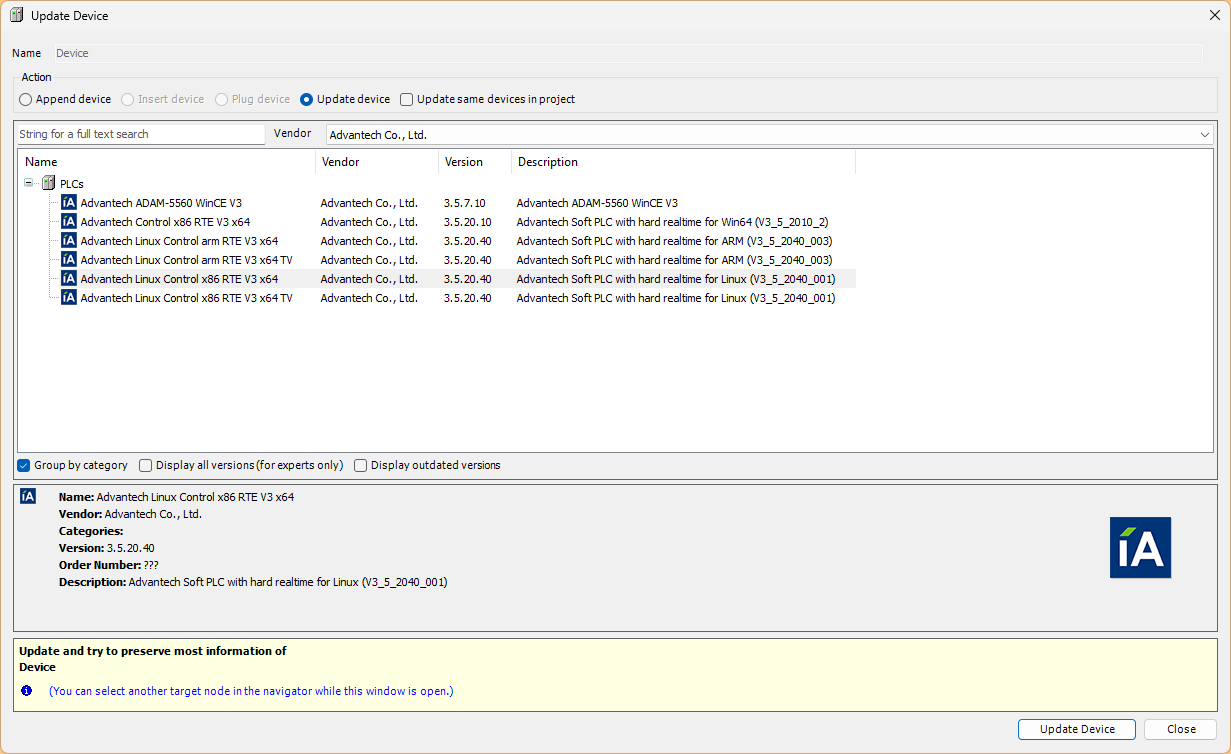1231x754 pixels.
Task: Enable Display all versions for experts only
Action: coord(146,466)
